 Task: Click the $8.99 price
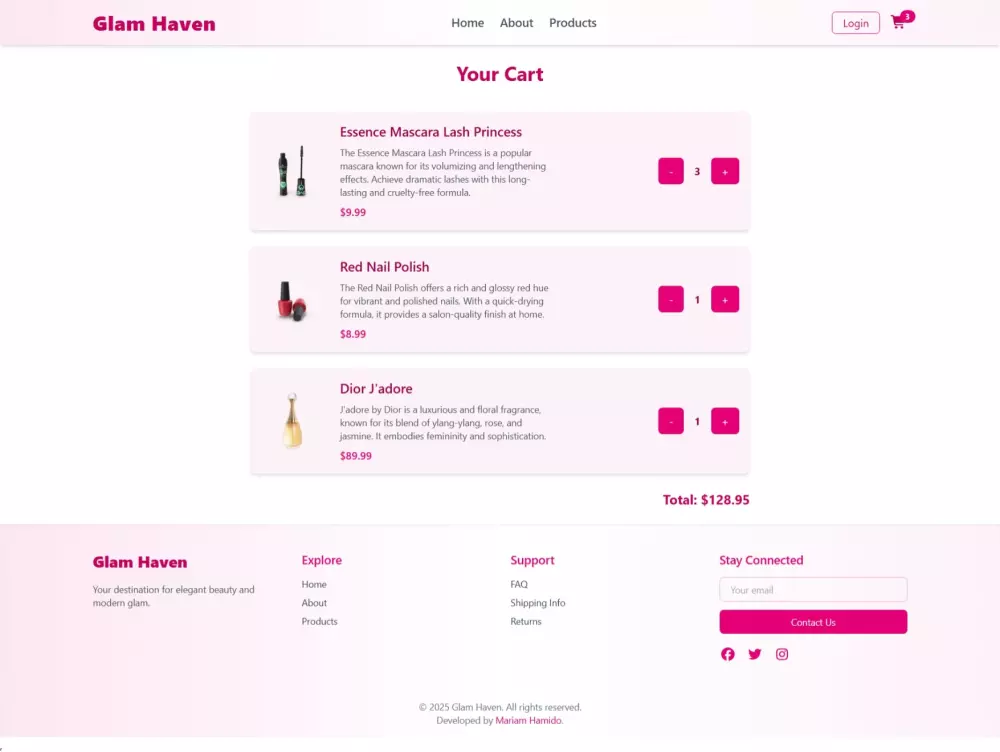[x=353, y=334]
